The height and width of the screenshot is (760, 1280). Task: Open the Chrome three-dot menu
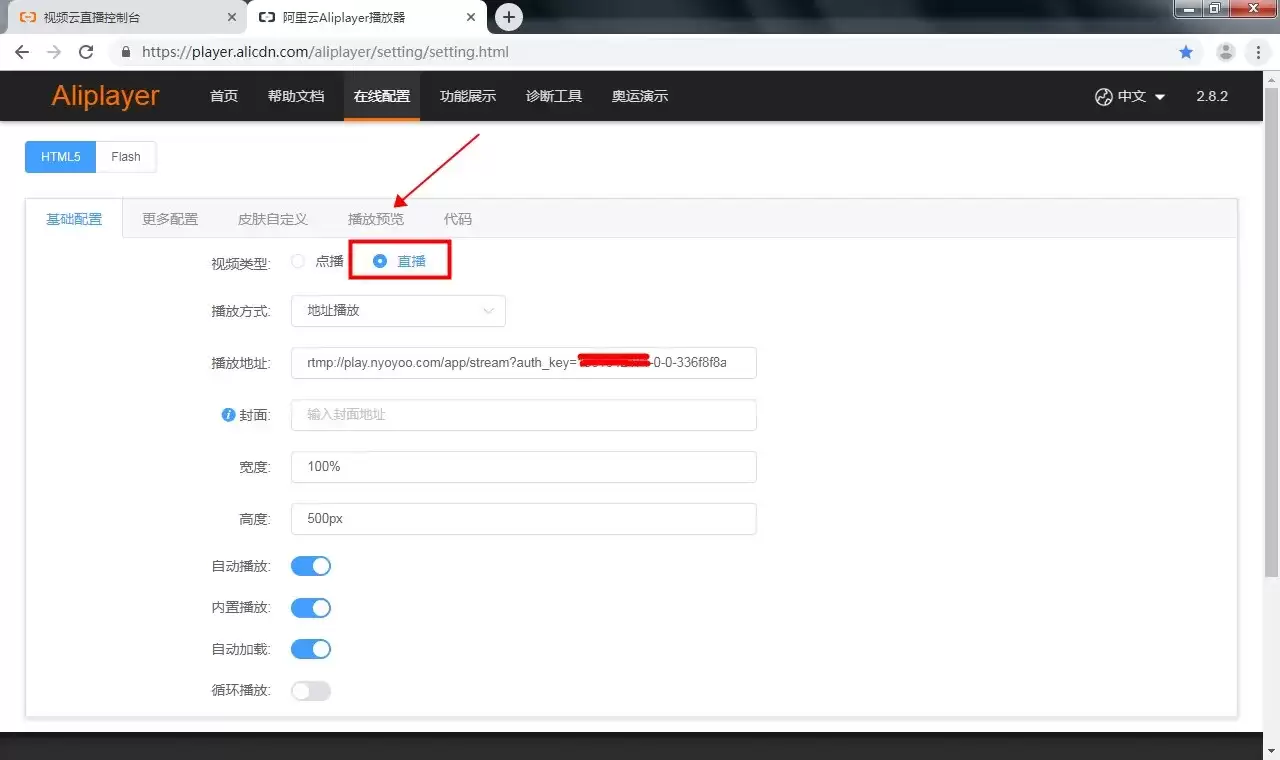[x=1258, y=52]
